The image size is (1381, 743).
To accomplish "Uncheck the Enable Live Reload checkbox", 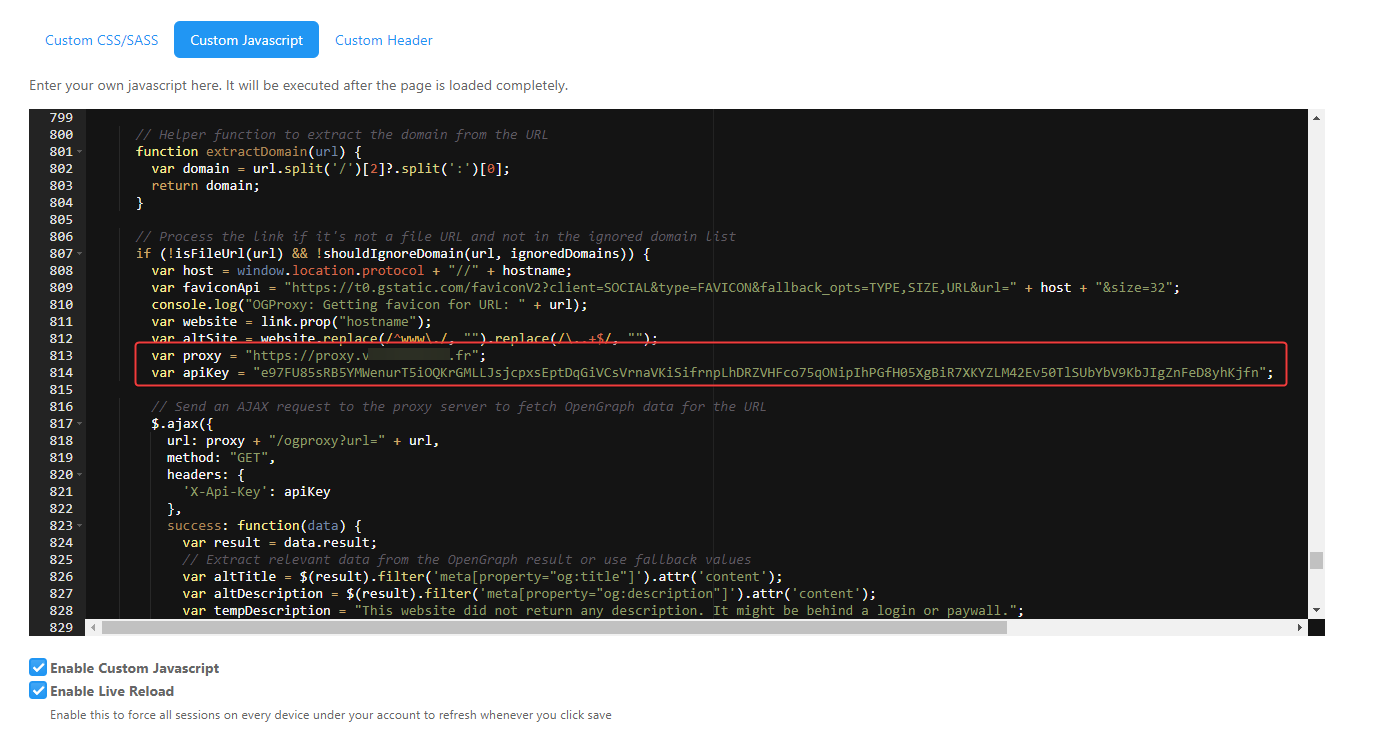I will (38, 691).
